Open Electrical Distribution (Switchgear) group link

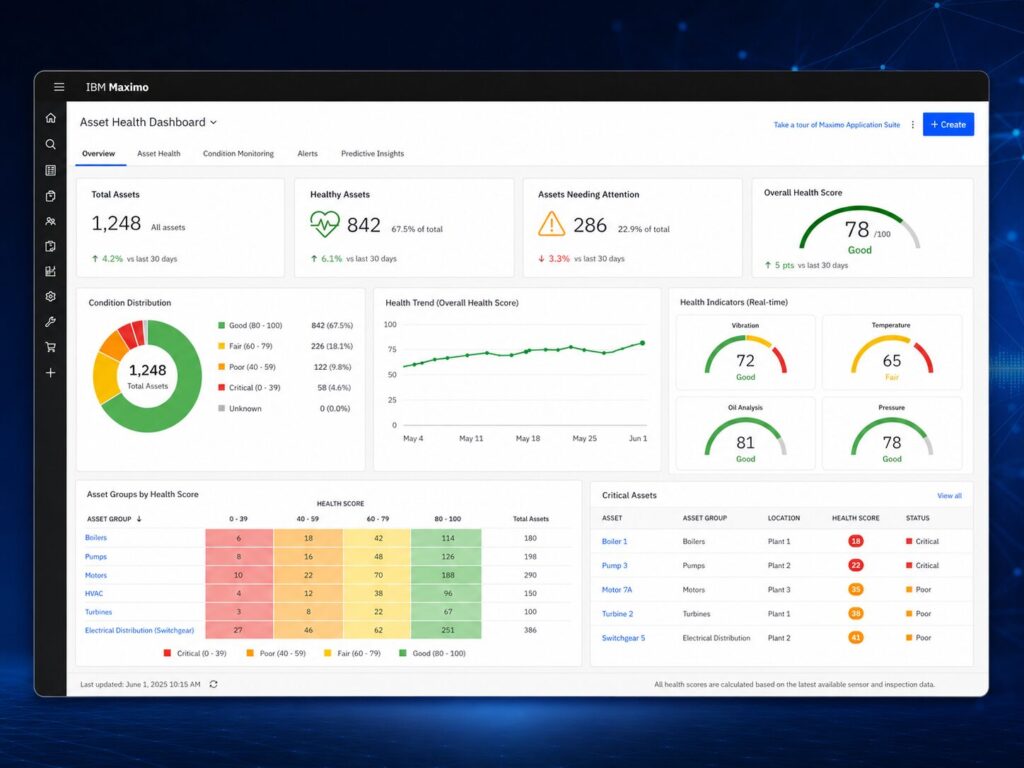coord(140,630)
